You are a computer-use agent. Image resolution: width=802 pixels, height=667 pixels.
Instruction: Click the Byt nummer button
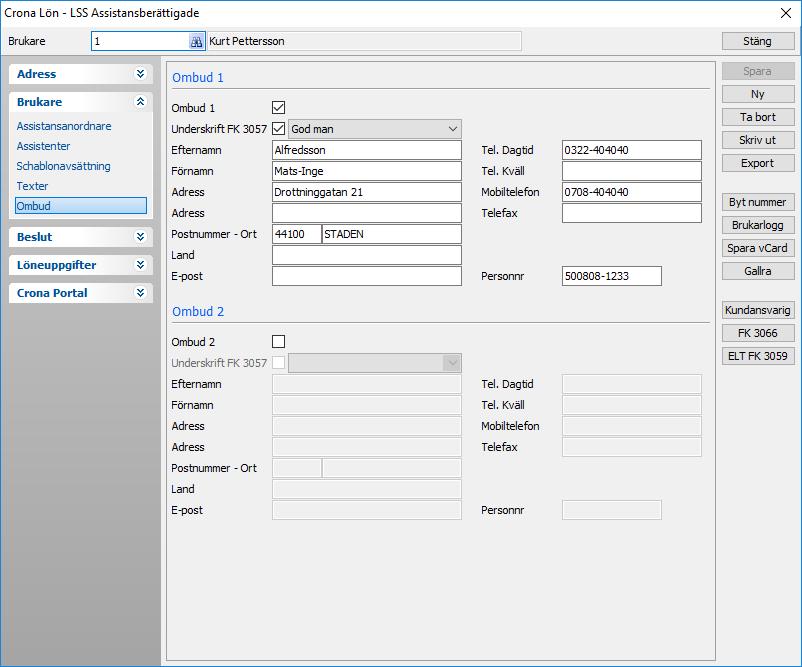(758, 202)
